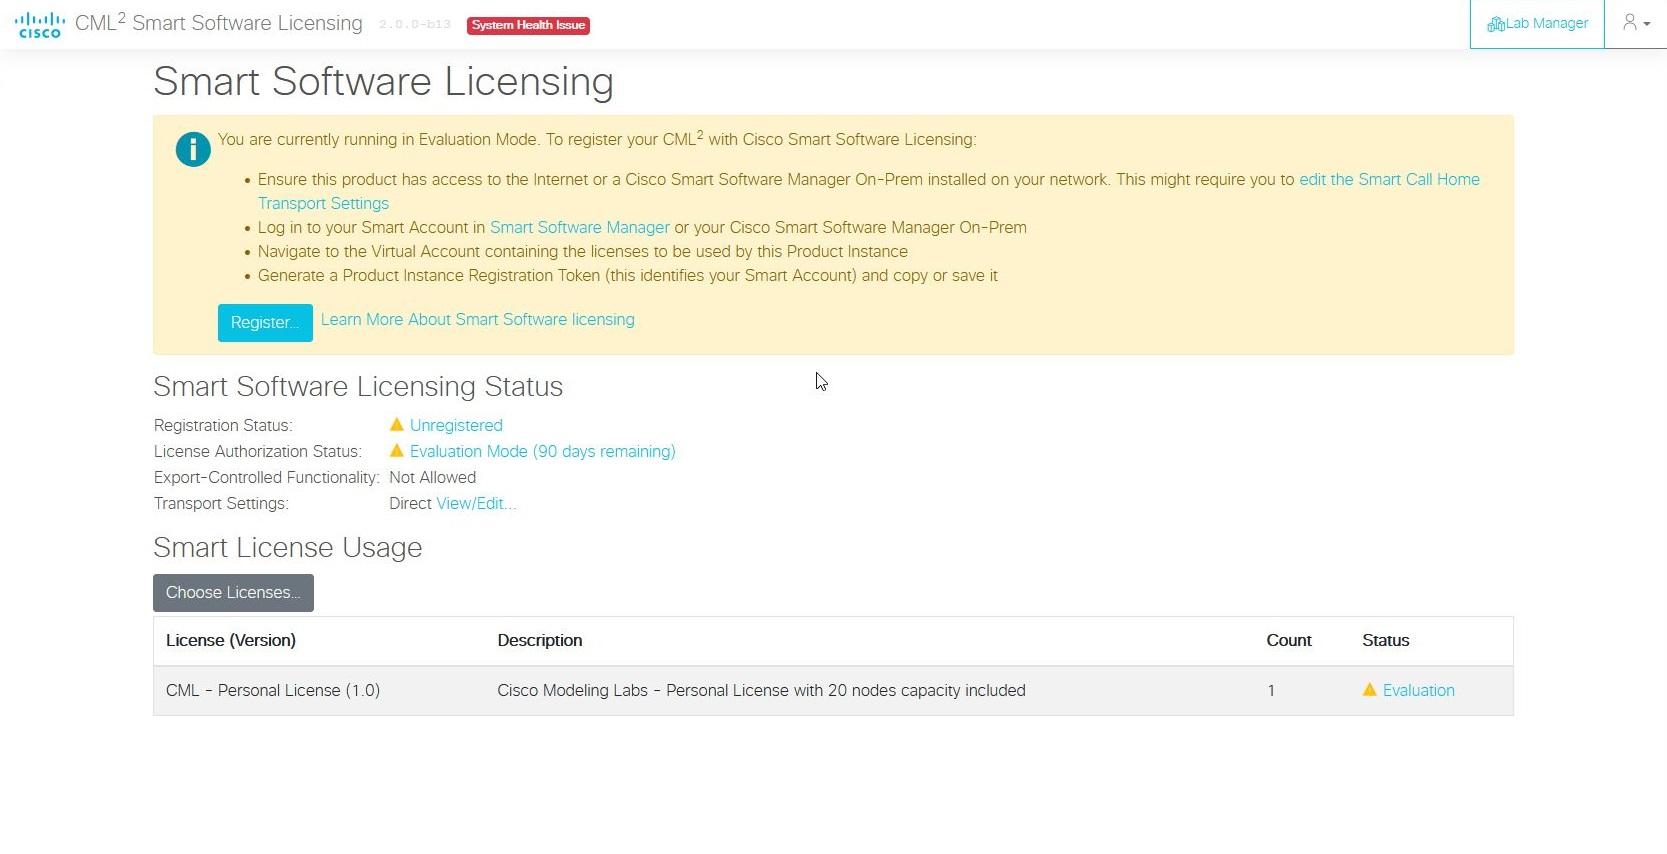The width and height of the screenshot is (1667, 854).
Task: Click the Register... button
Action: click(x=265, y=323)
